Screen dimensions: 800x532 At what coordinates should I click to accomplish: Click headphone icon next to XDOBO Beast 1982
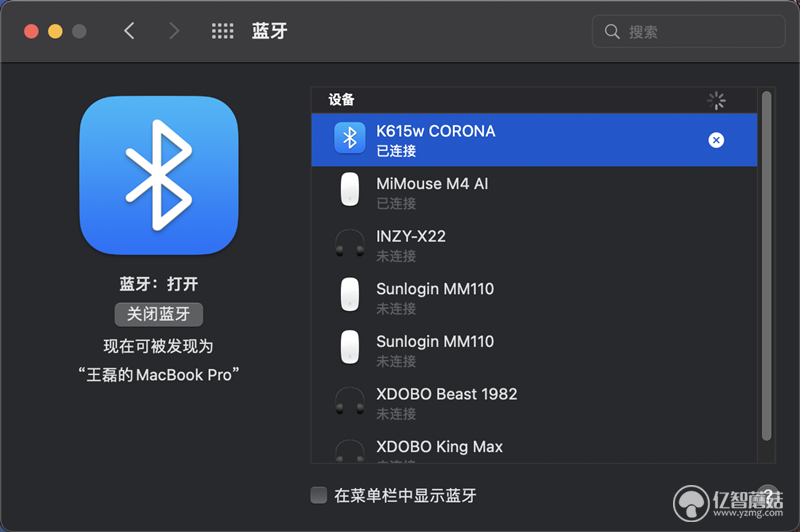click(349, 401)
